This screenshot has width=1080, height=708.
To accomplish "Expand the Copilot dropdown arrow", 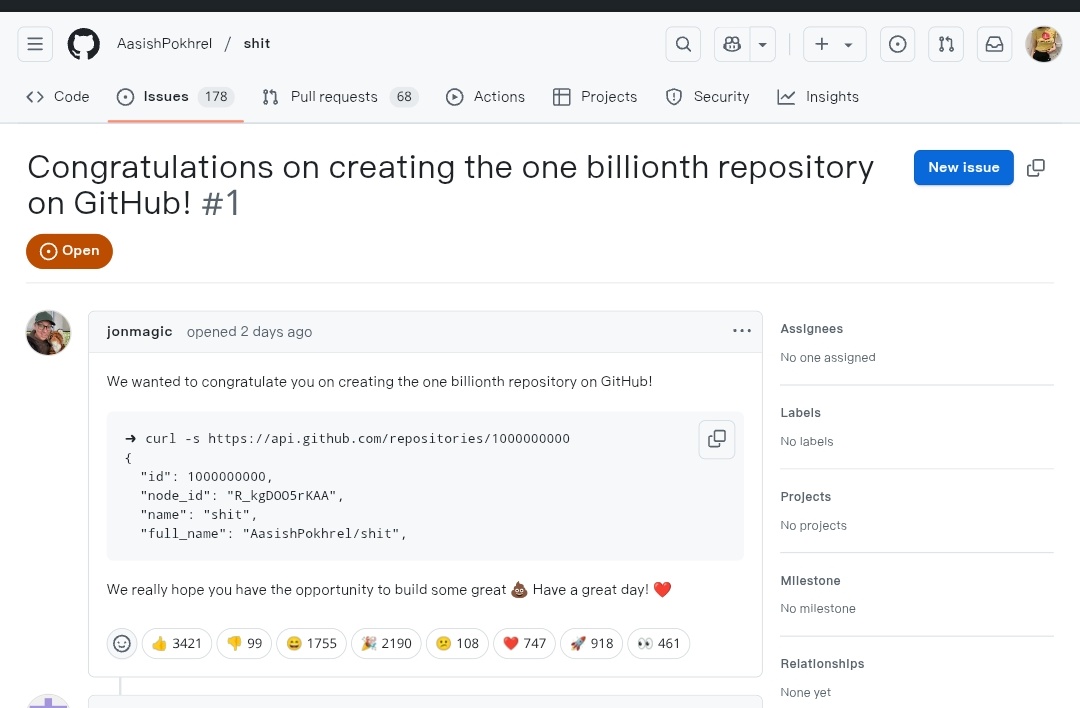I will point(762,44).
